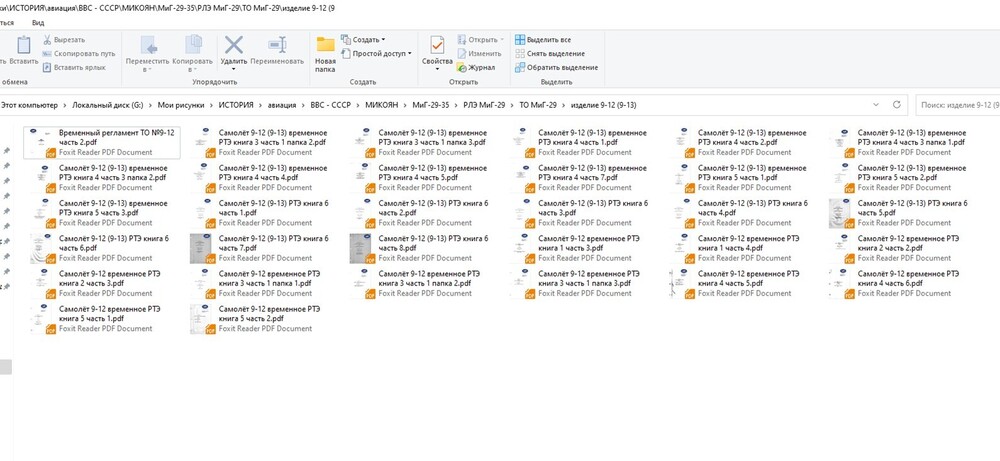Select Самолёт 9-12 временное РТЭ книга 4 часть 6.pdf
Screen dimensions: 1000x461
901,284
